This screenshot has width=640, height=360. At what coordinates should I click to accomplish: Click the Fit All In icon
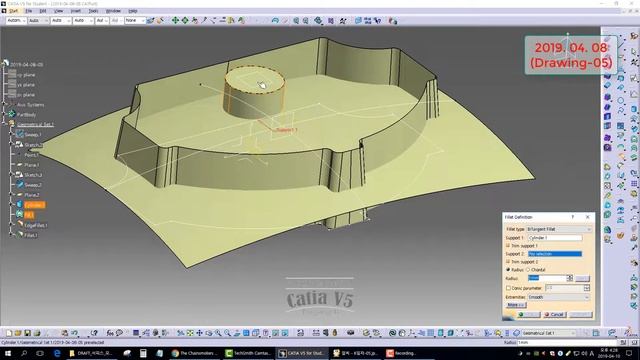coord(190,333)
